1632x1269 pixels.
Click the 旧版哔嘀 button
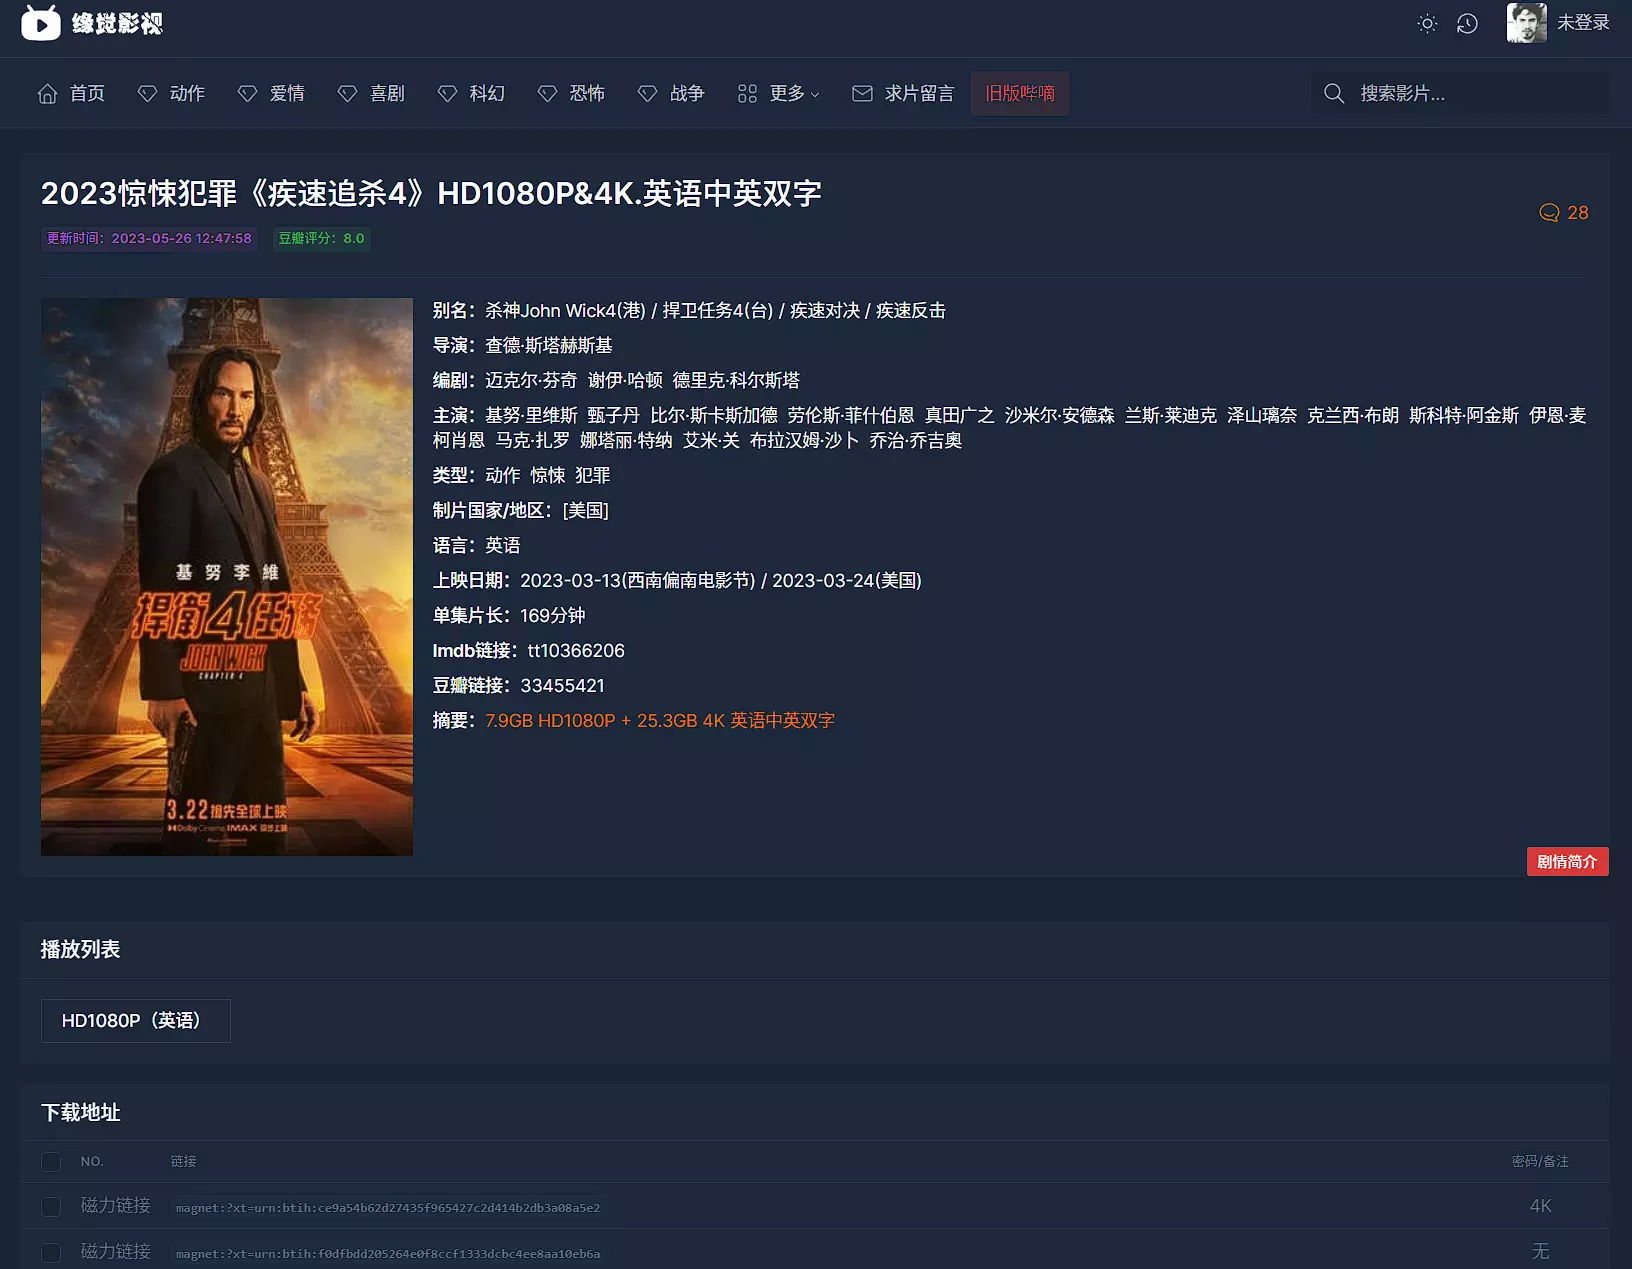coord(1019,93)
